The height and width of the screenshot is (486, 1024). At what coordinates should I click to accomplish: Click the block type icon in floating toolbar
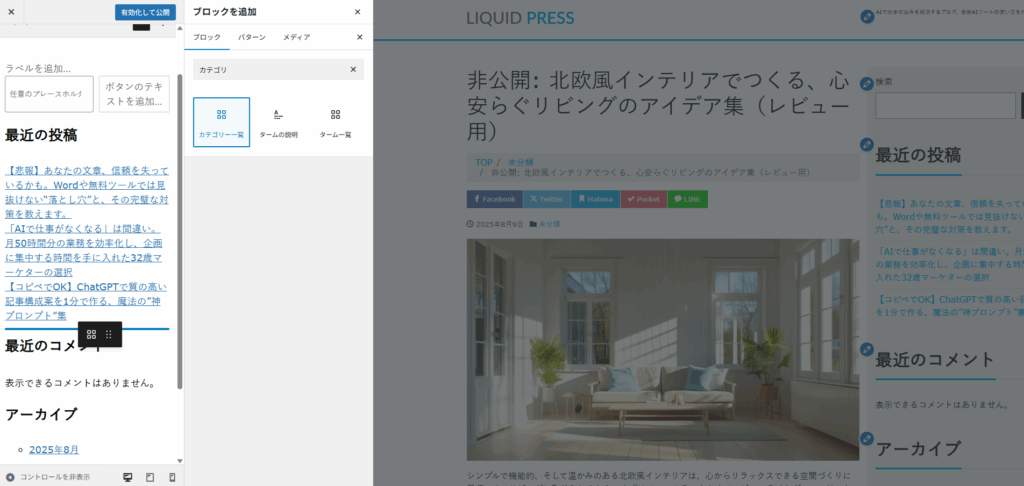[91, 334]
